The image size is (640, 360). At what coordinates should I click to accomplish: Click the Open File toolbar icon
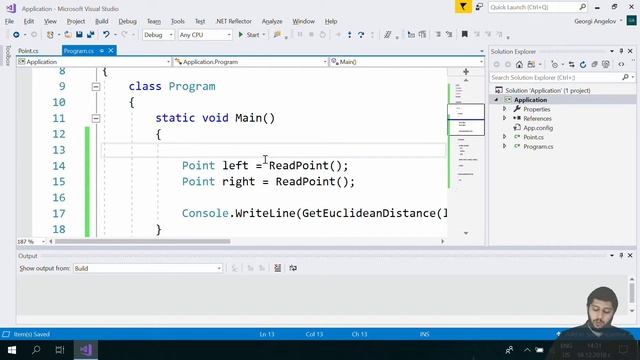pyautogui.click(x=68, y=35)
